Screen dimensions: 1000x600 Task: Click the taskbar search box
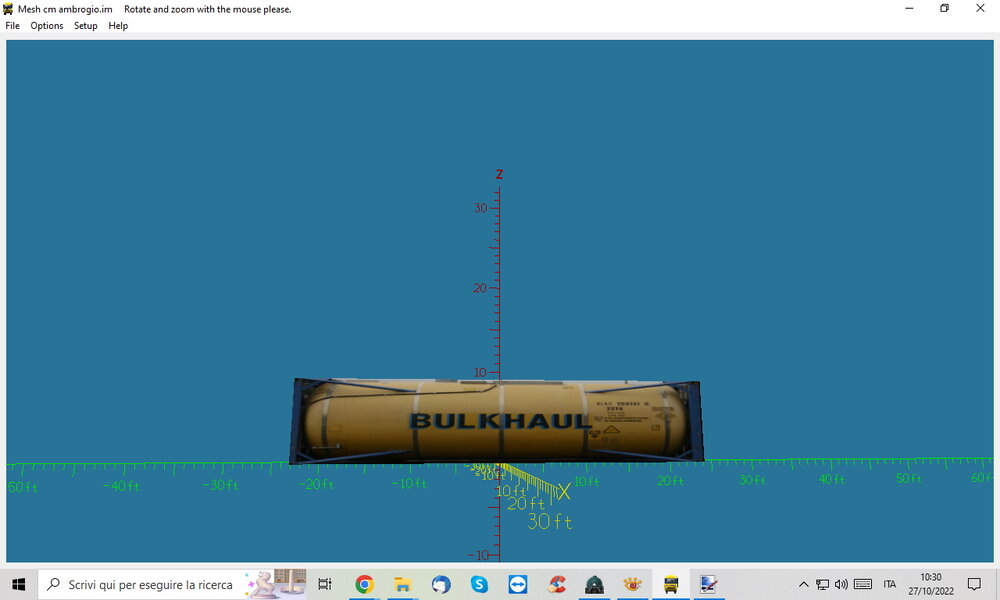pyautogui.click(x=172, y=584)
